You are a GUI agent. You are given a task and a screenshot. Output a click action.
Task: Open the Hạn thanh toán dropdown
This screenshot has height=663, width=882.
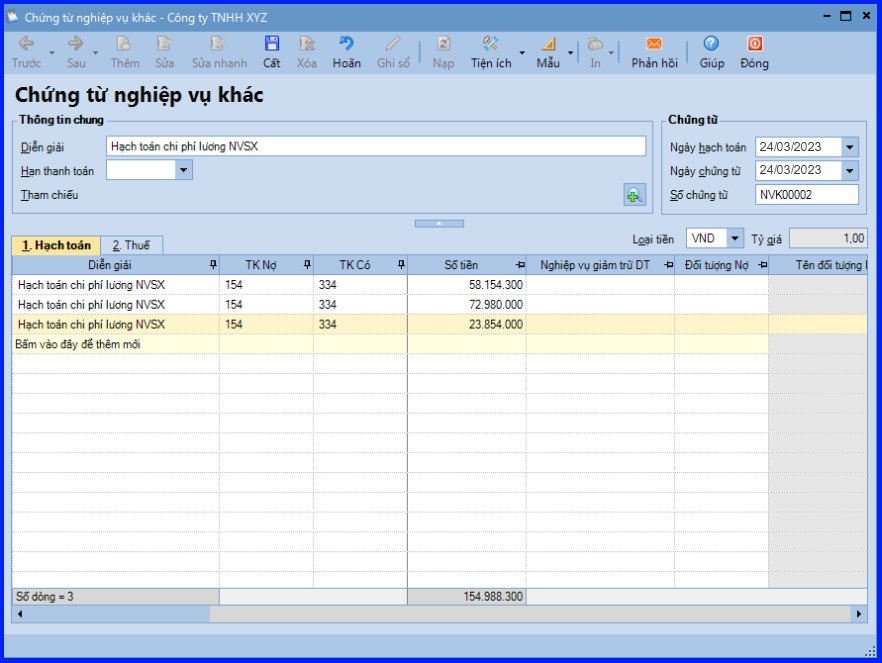[x=183, y=170]
